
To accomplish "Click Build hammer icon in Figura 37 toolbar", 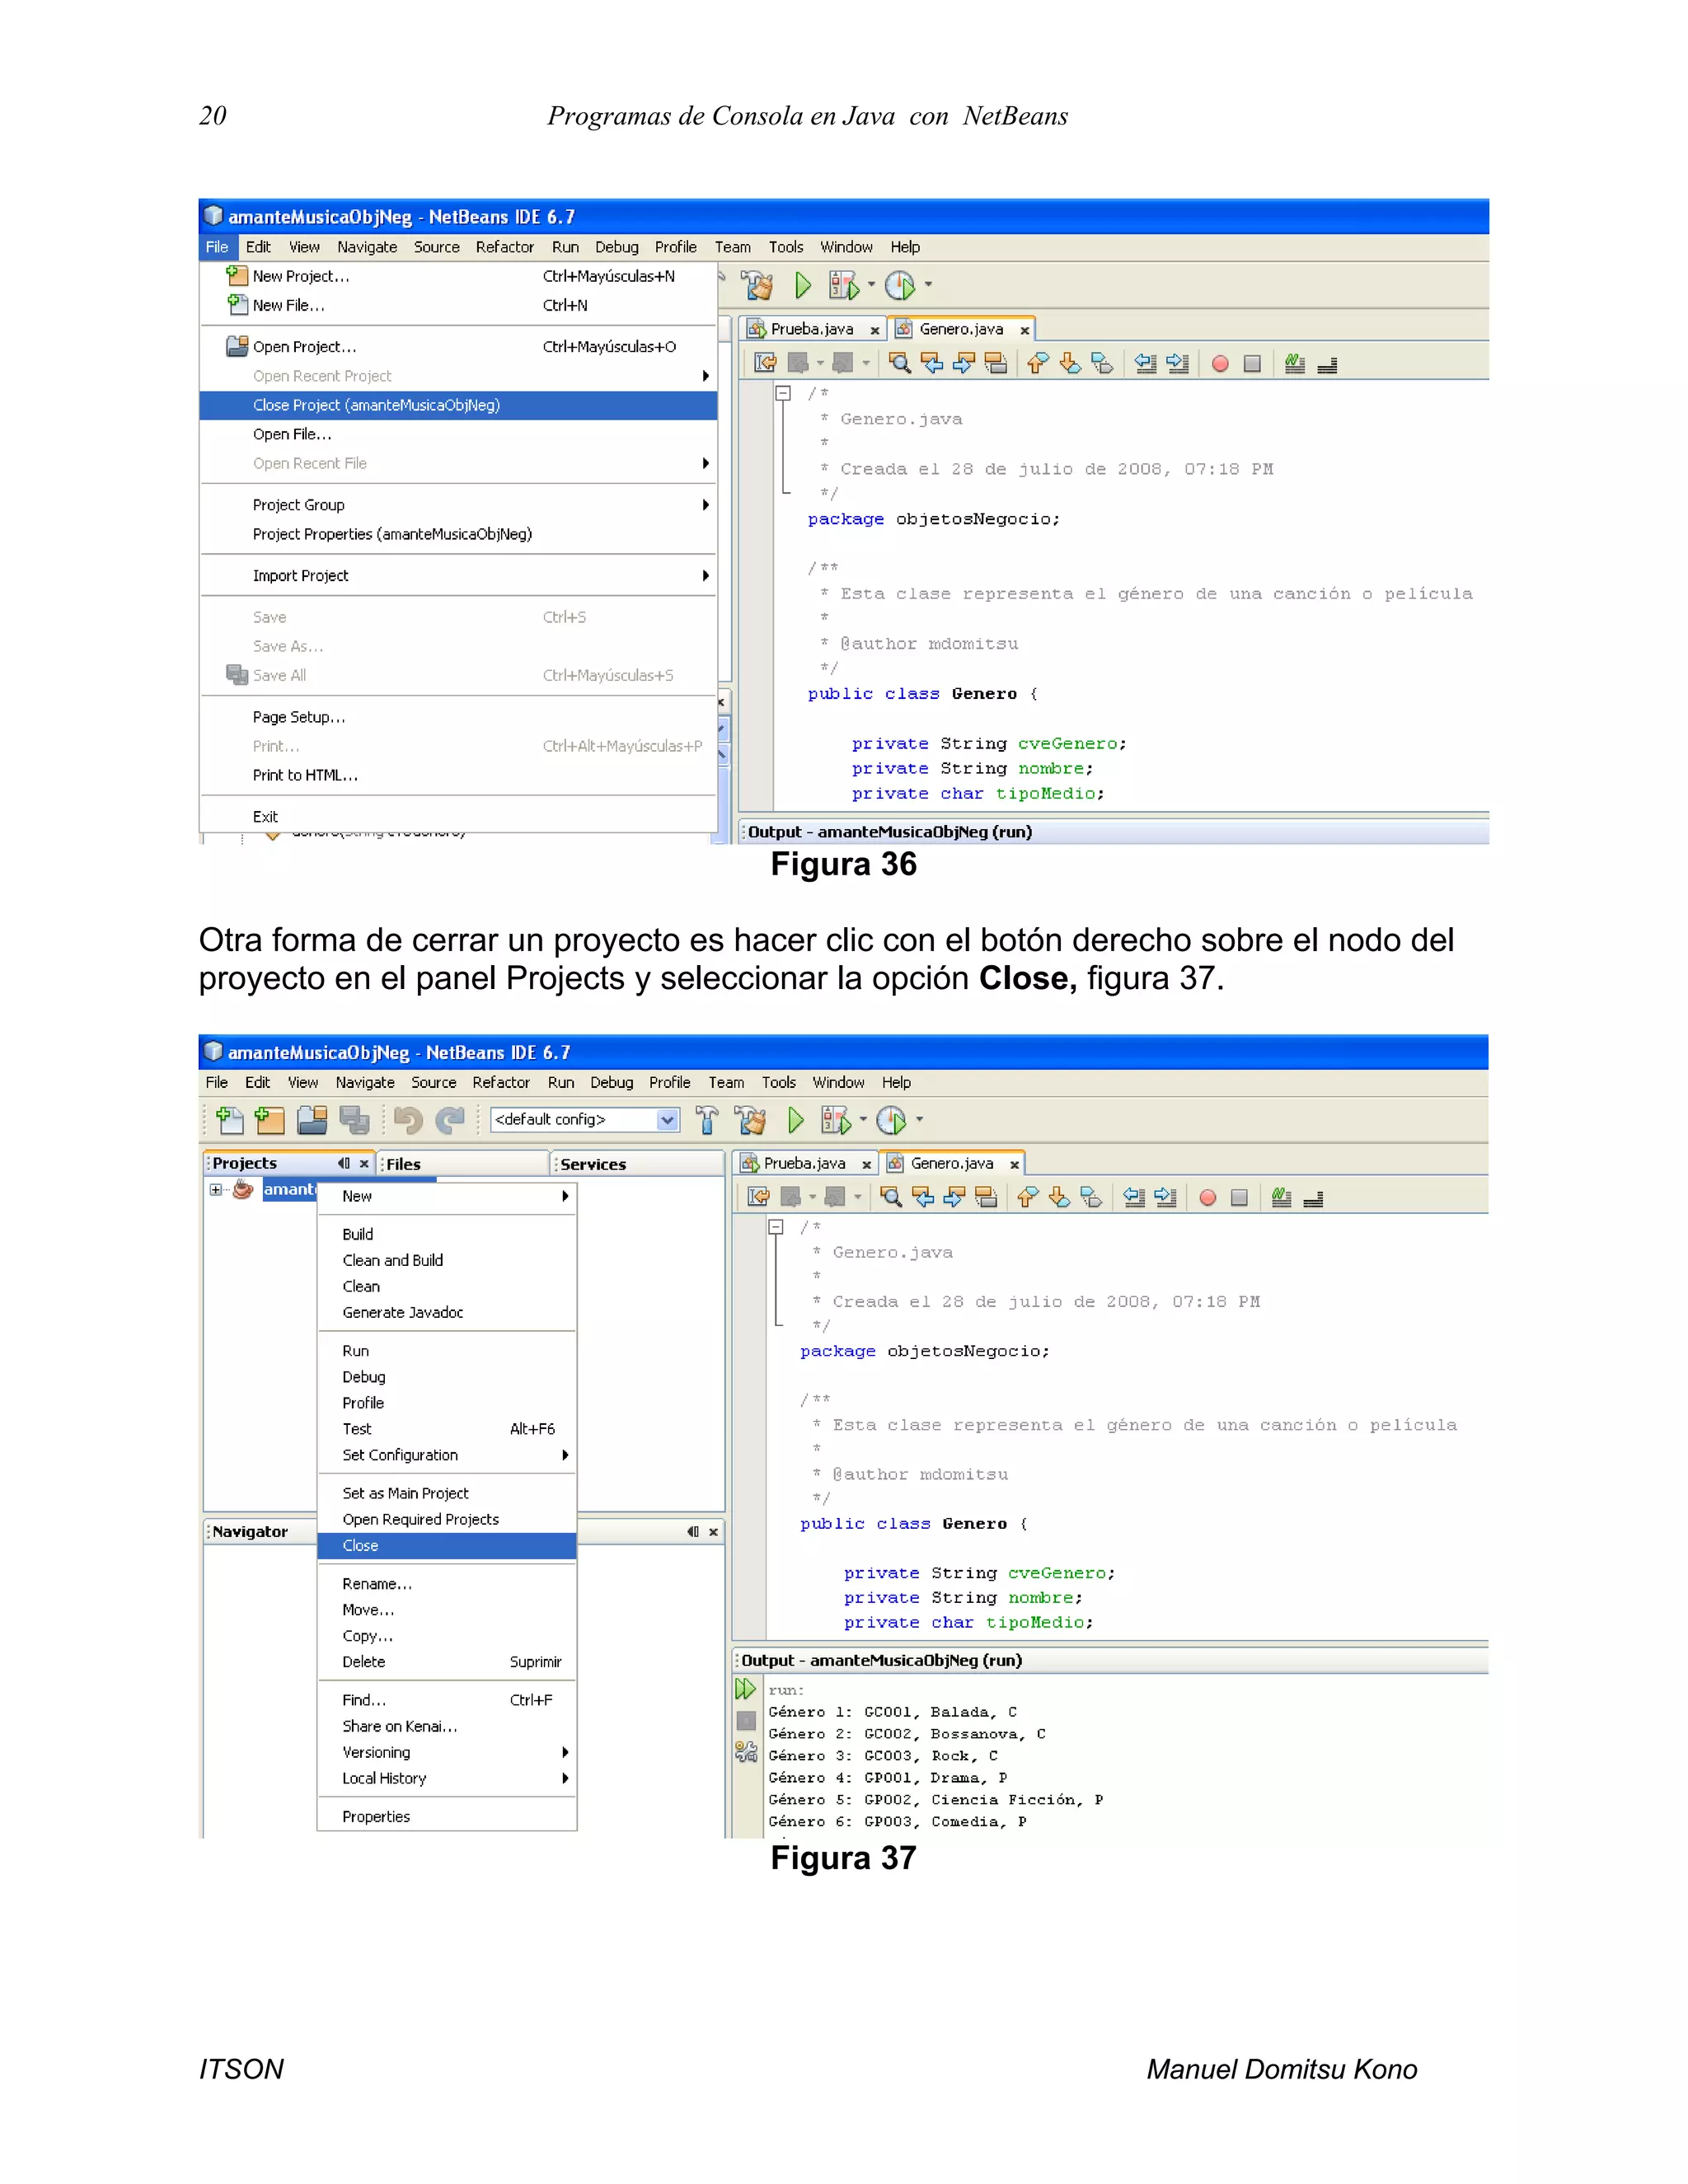I will click(x=707, y=1120).
